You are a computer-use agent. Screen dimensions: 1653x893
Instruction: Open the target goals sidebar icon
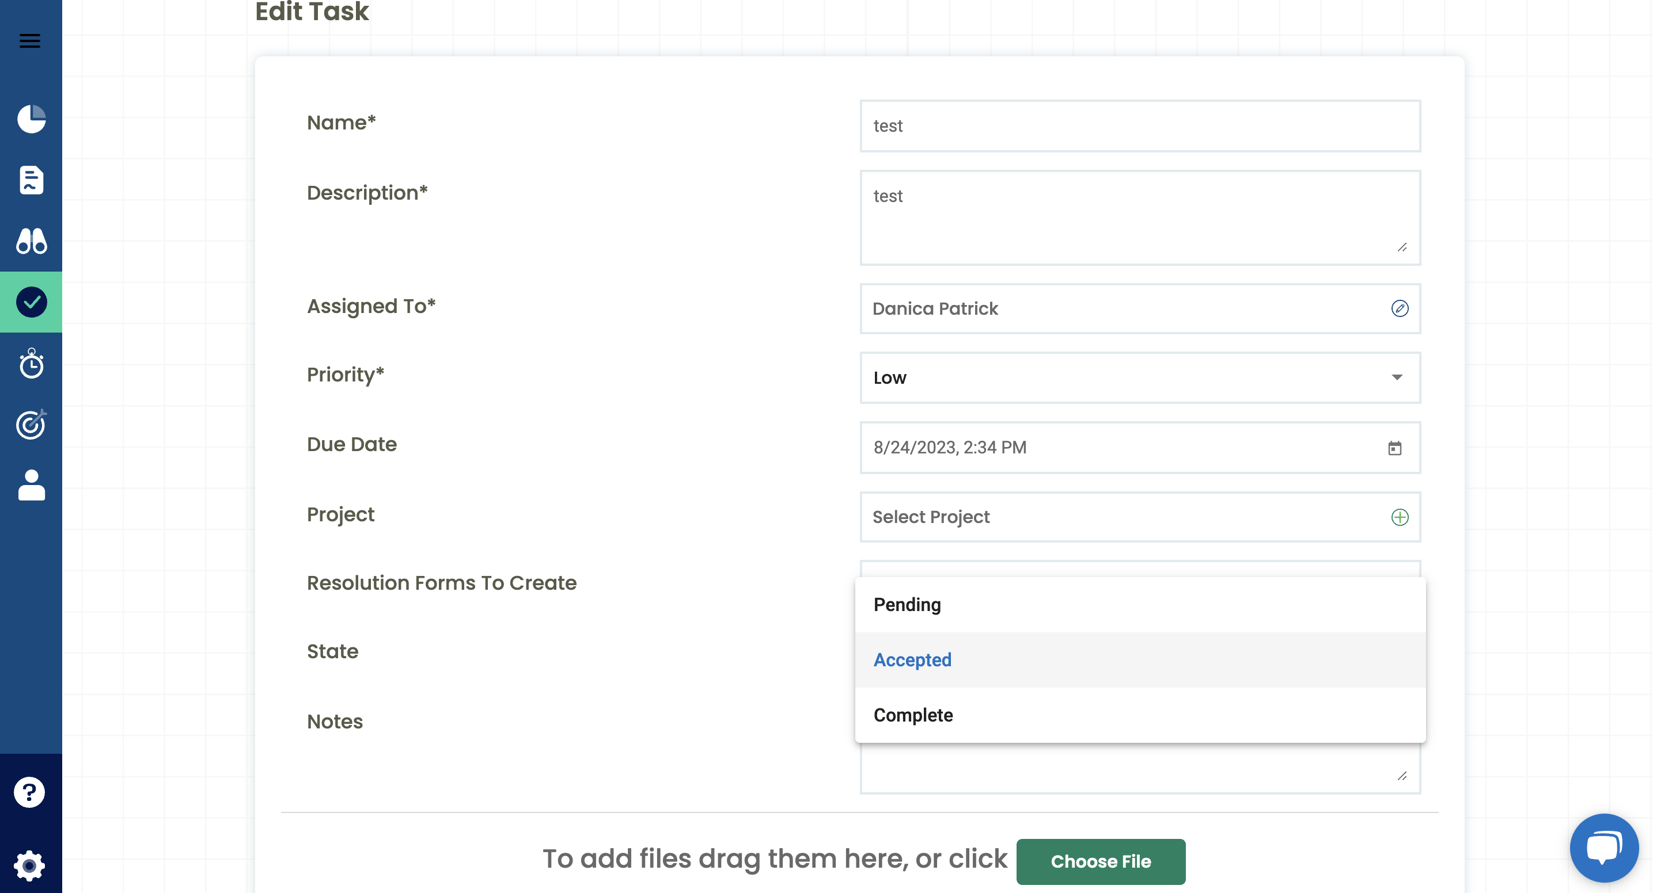[31, 424]
